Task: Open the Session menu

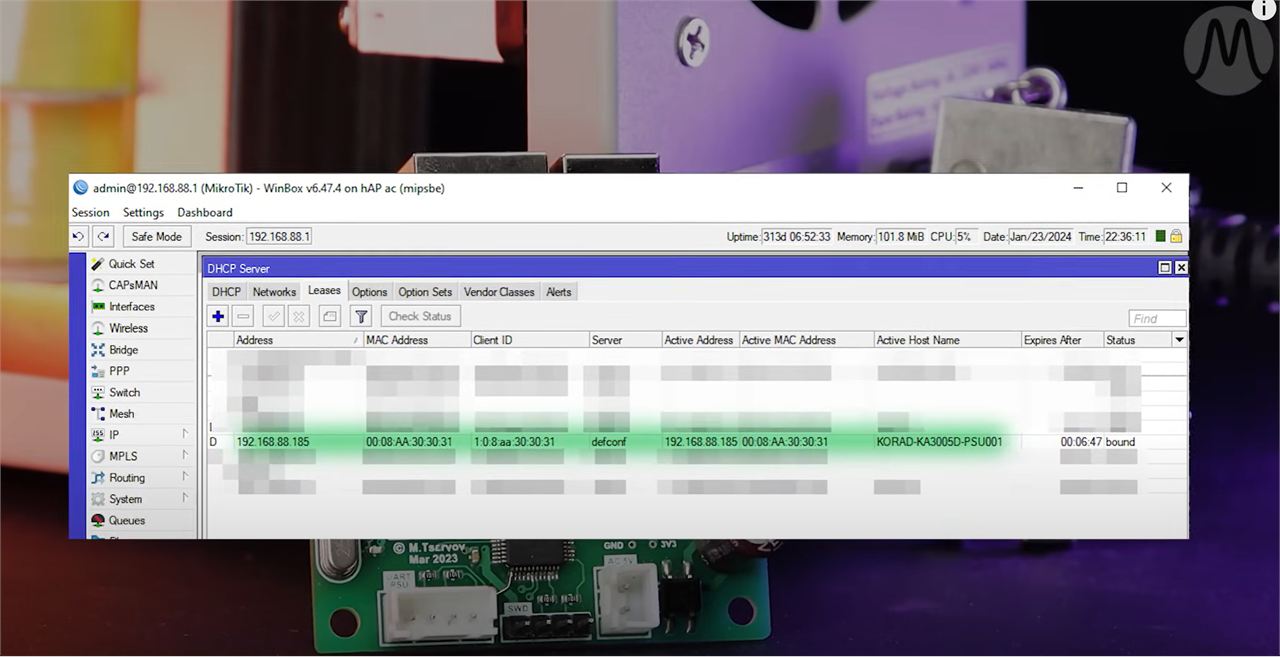Action: (x=91, y=212)
